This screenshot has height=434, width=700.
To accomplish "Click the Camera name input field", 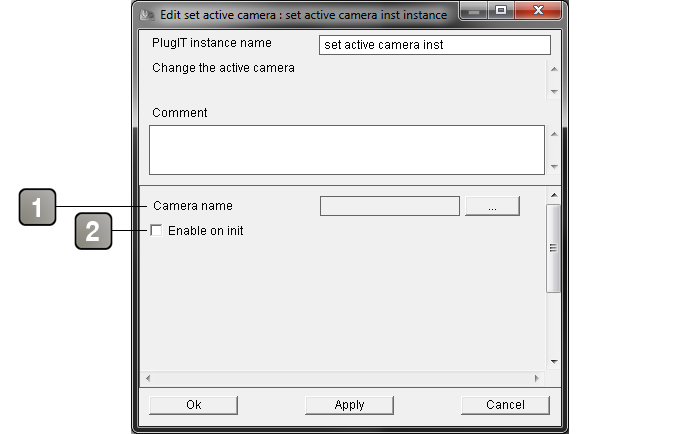I will pos(390,206).
